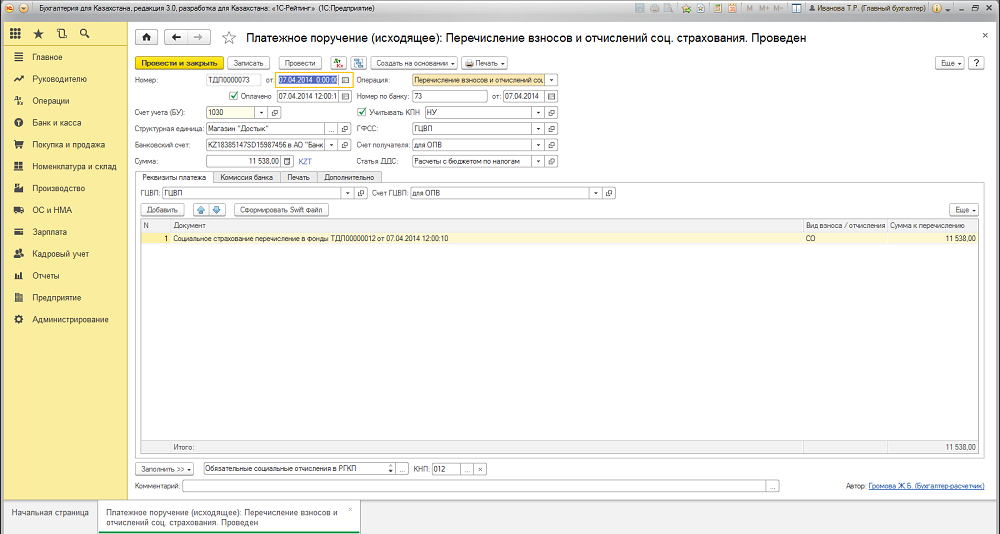
Task: Open search magnifier in sidebar header
Action: click(84, 34)
